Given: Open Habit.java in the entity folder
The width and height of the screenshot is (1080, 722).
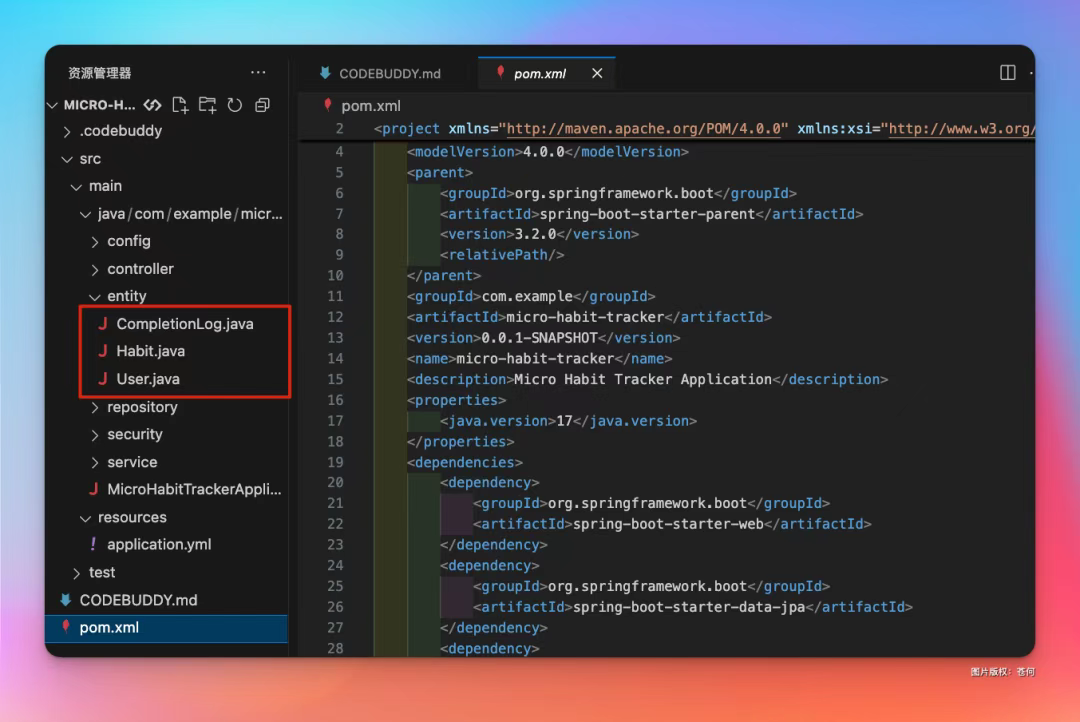Looking at the screenshot, I should pyautogui.click(x=150, y=351).
